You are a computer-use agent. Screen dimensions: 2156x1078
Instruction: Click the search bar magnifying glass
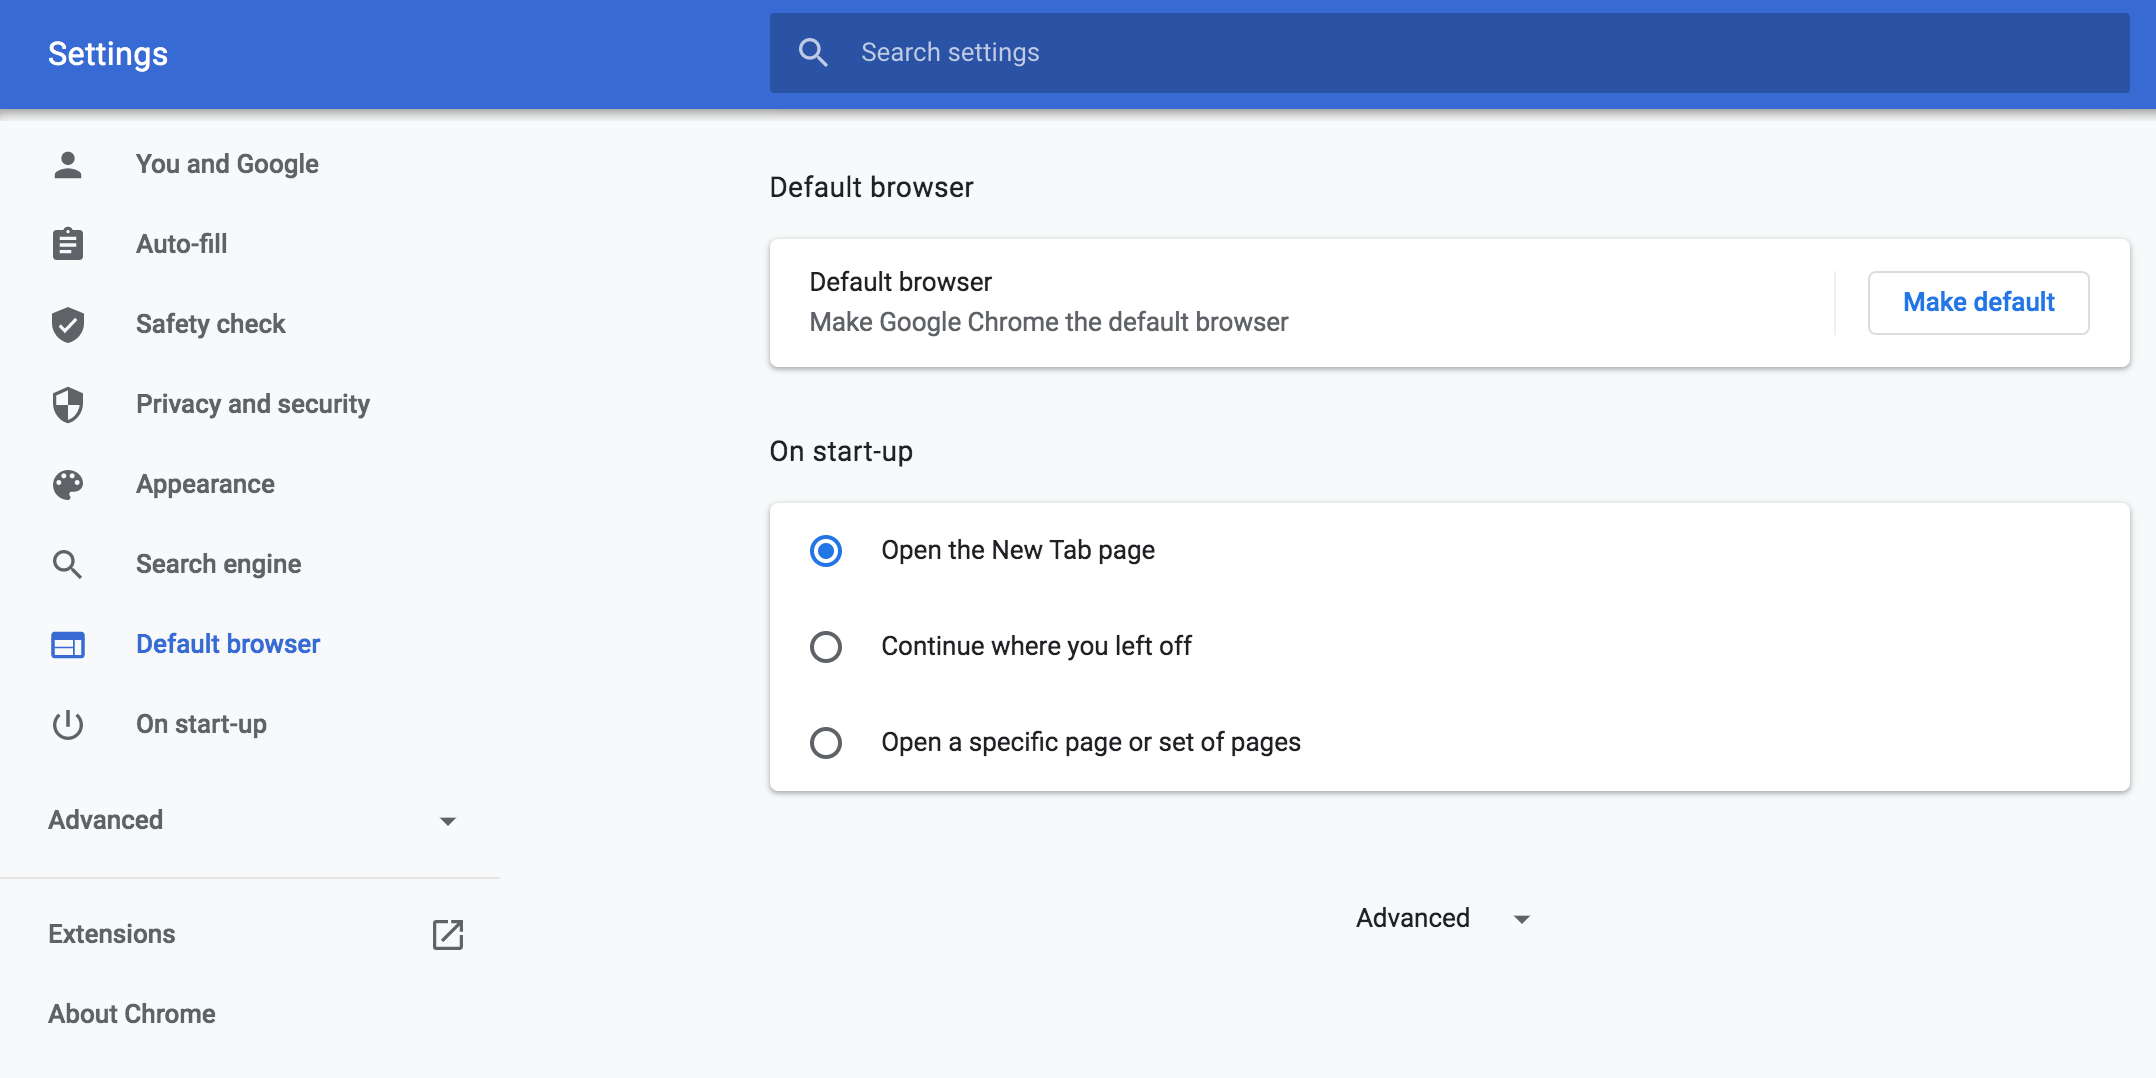point(813,52)
